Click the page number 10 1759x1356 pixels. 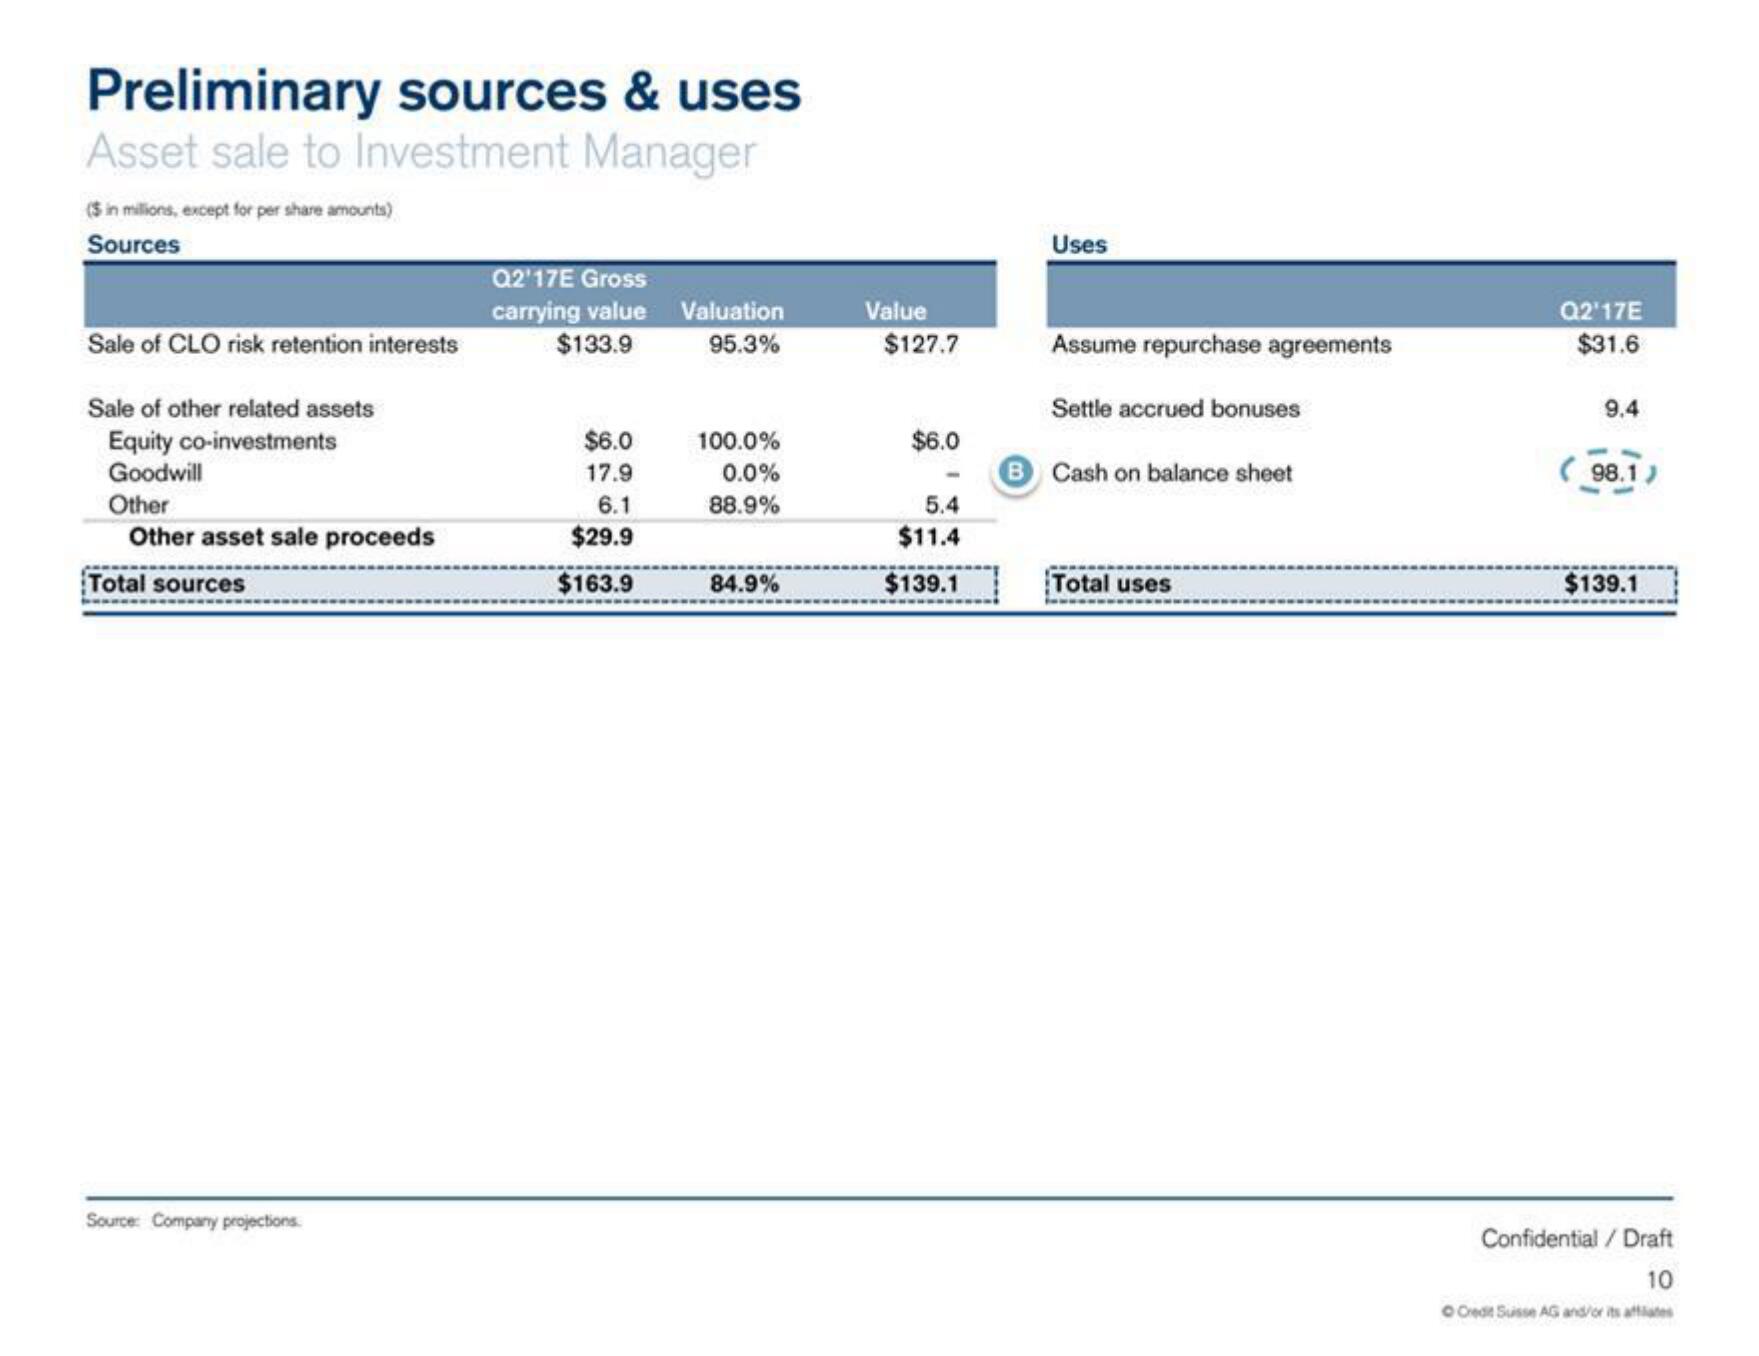click(x=1659, y=1279)
